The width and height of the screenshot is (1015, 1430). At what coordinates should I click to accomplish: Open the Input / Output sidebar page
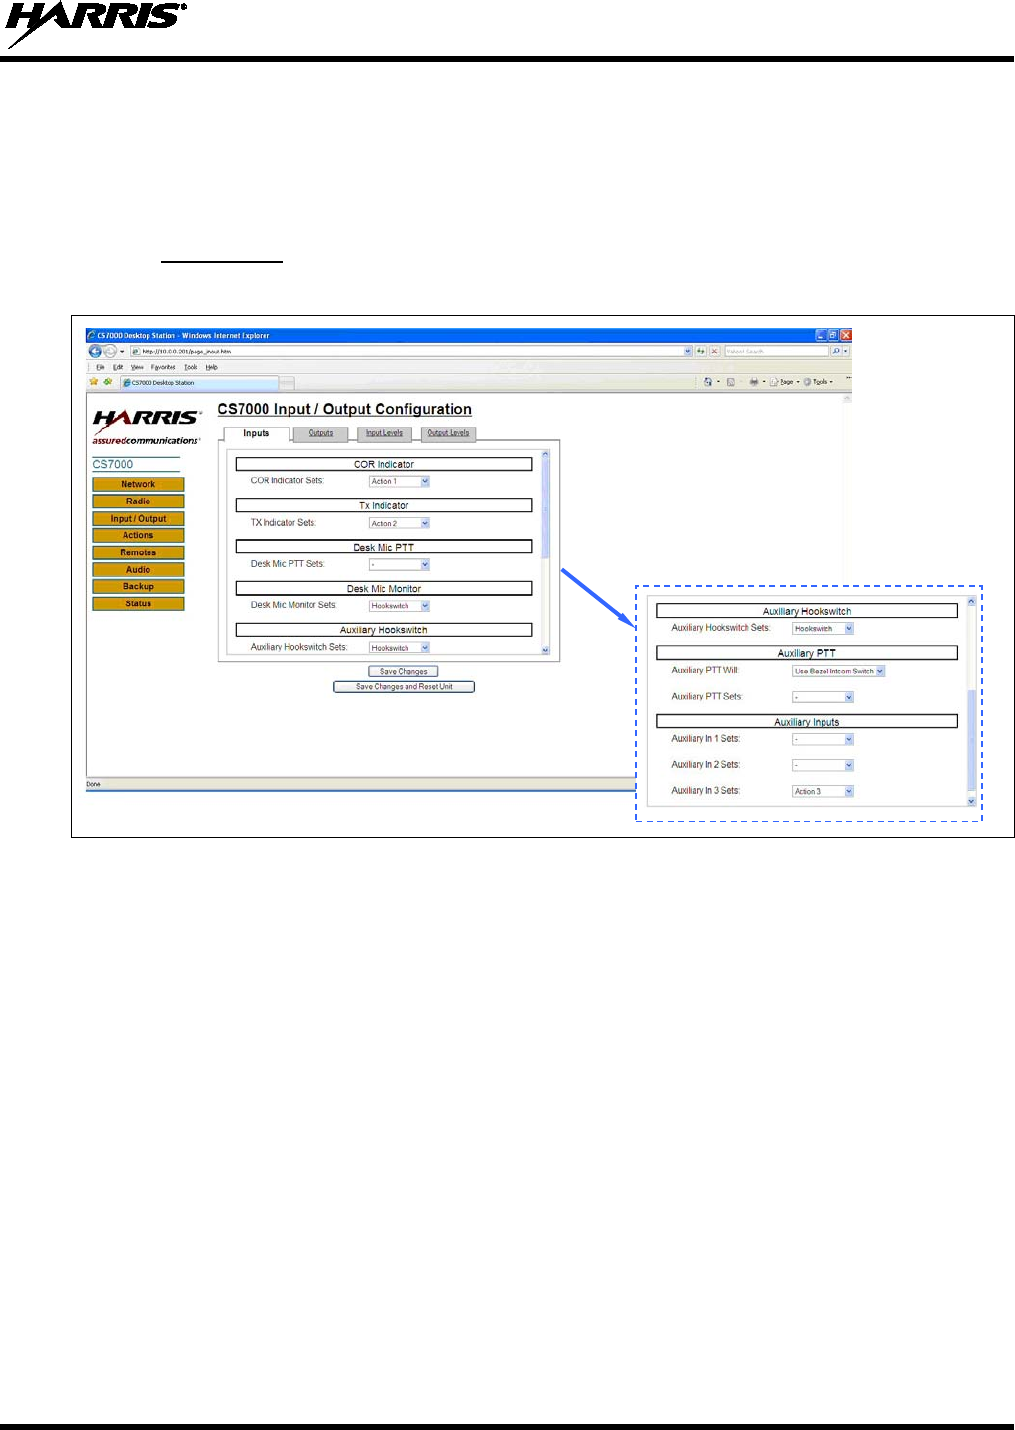click(x=138, y=518)
